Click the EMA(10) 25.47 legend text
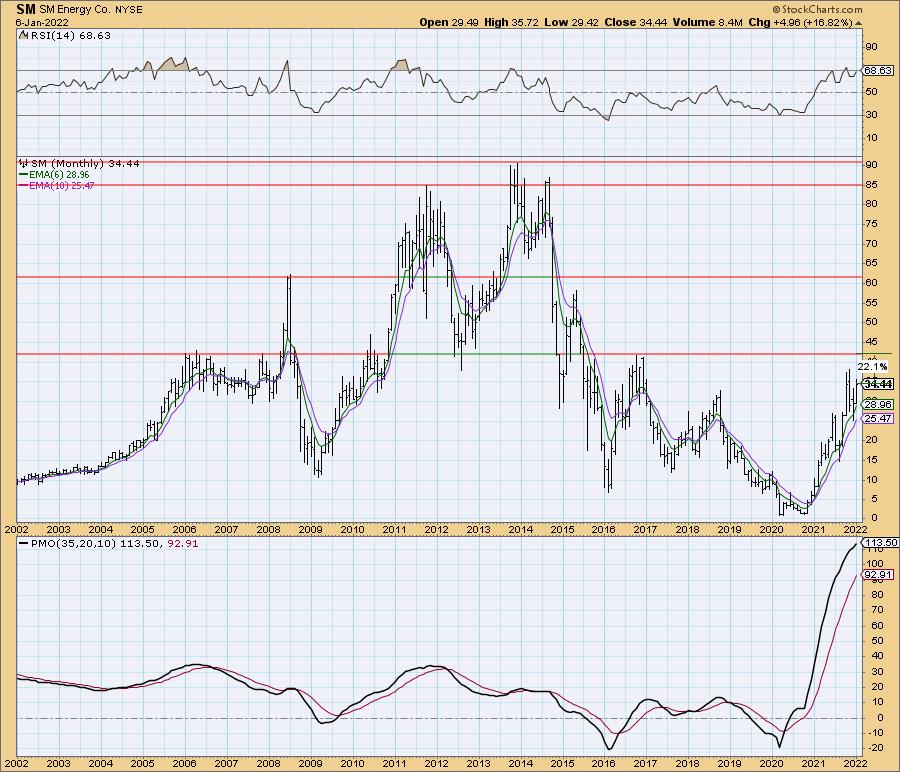The image size is (900, 772). pyautogui.click(x=61, y=185)
